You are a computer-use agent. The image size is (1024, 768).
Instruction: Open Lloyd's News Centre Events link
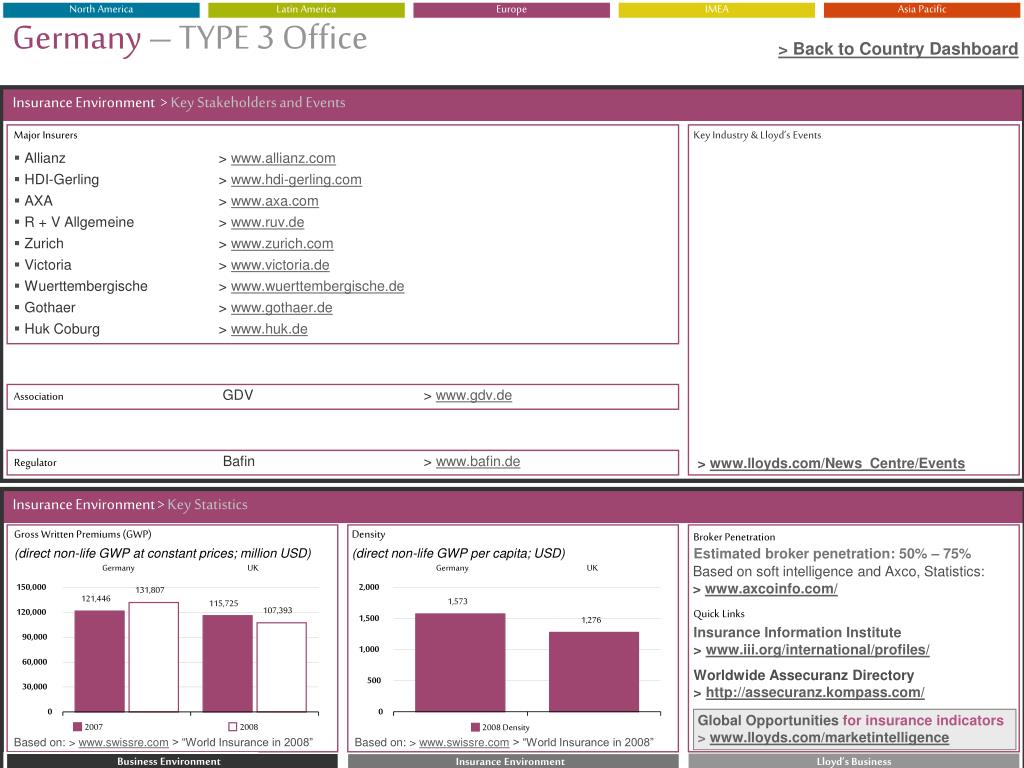[x=837, y=463]
